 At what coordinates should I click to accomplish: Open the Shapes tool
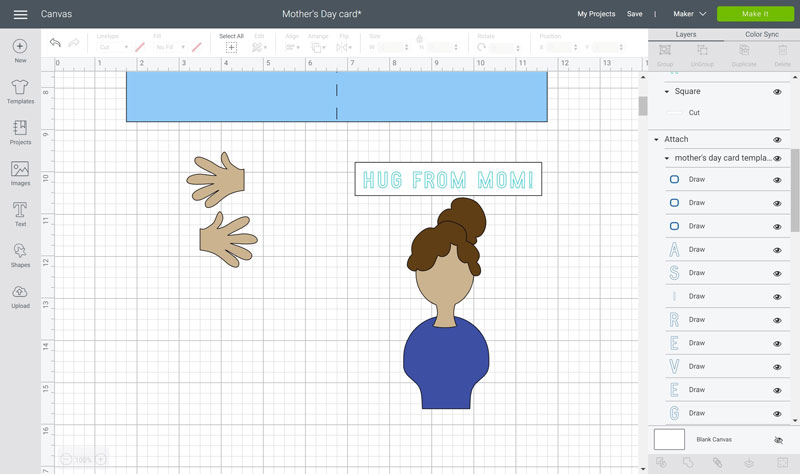pyautogui.click(x=20, y=255)
